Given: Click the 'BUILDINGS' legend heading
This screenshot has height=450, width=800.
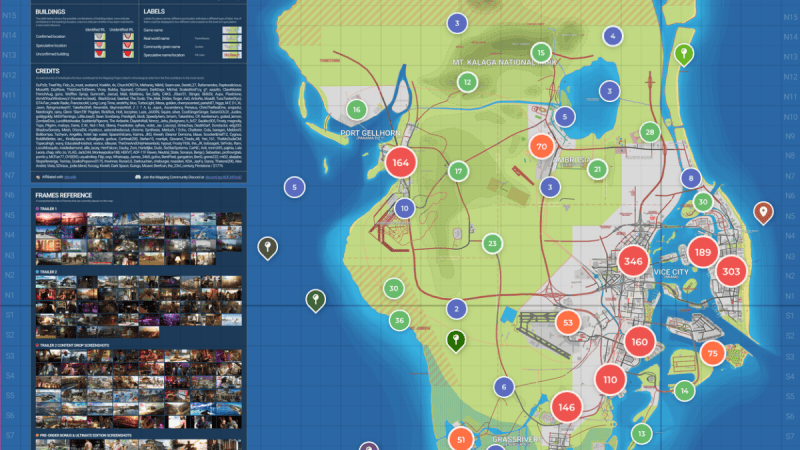Looking at the screenshot, I should (x=50, y=12).
